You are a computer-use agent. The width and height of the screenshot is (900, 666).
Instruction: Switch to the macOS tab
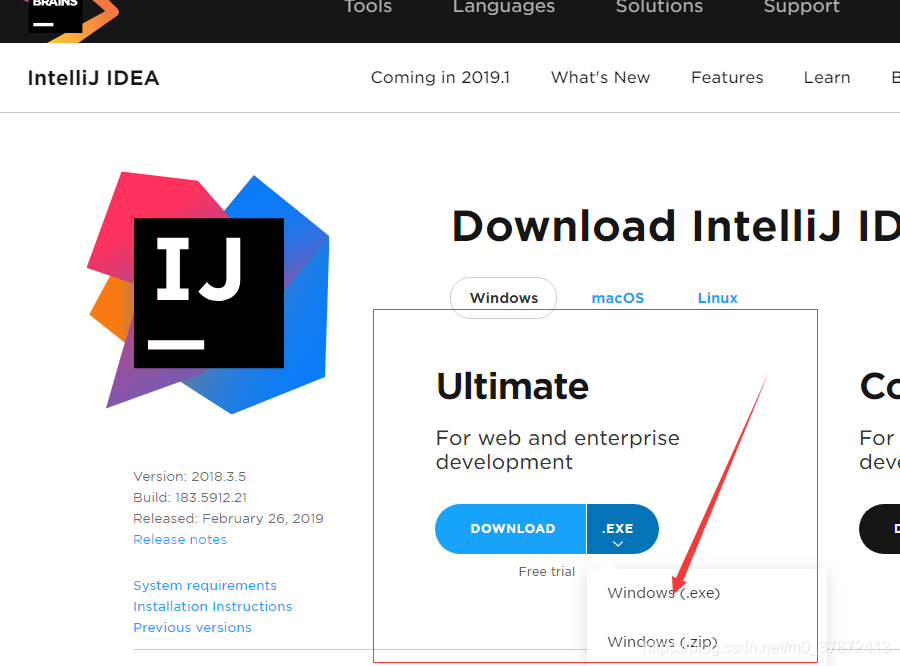pyautogui.click(x=618, y=298)
